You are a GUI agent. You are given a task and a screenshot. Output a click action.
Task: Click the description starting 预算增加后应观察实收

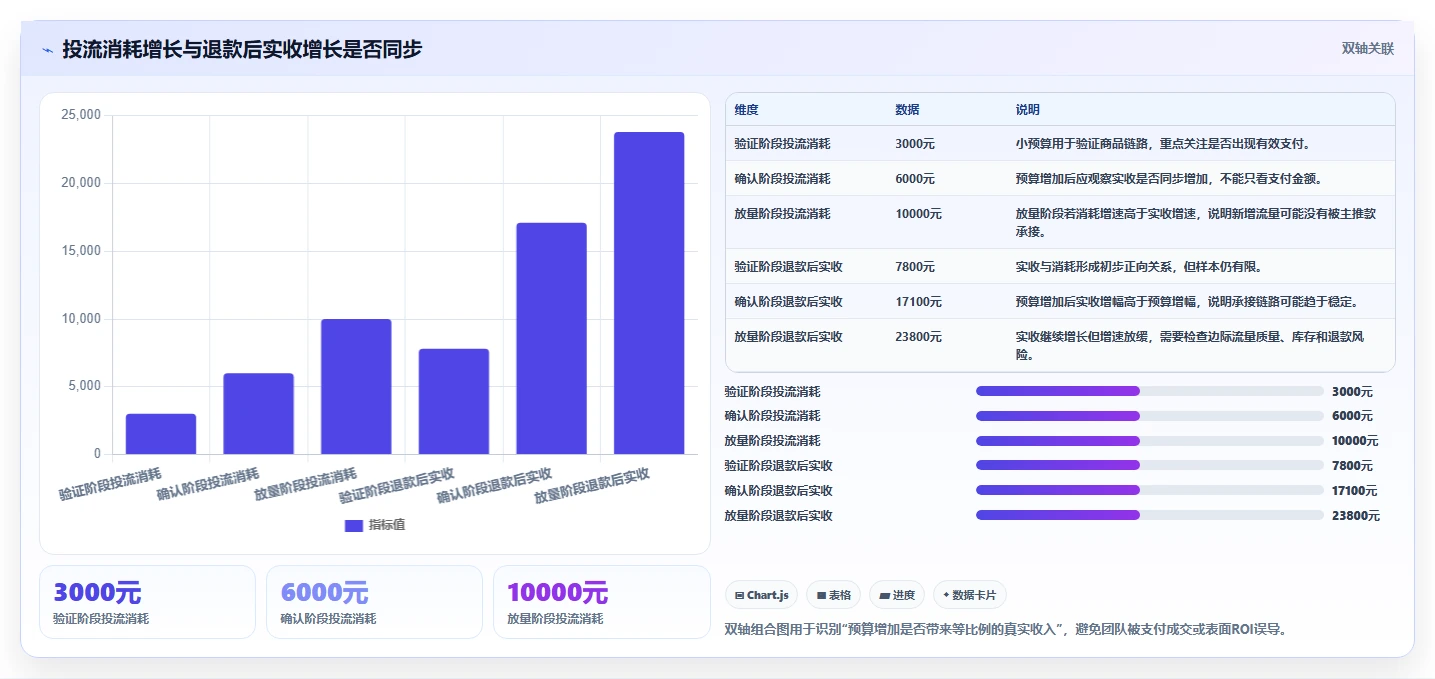pos(1169,179)
